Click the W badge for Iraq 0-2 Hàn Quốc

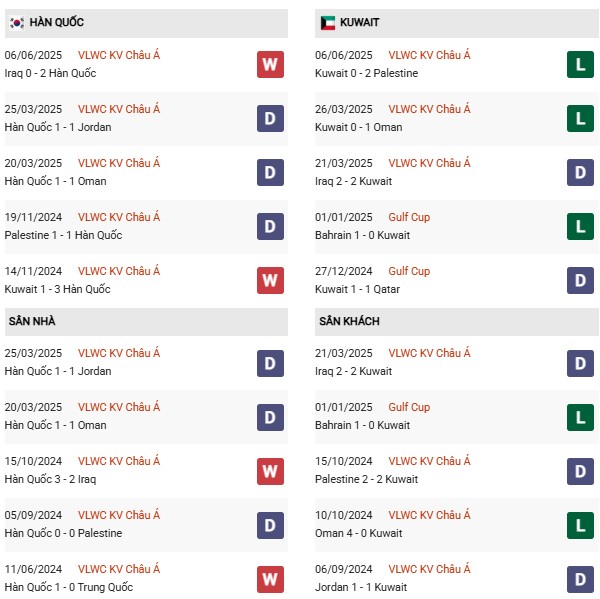pyautogui.click(x=270, y=65)
